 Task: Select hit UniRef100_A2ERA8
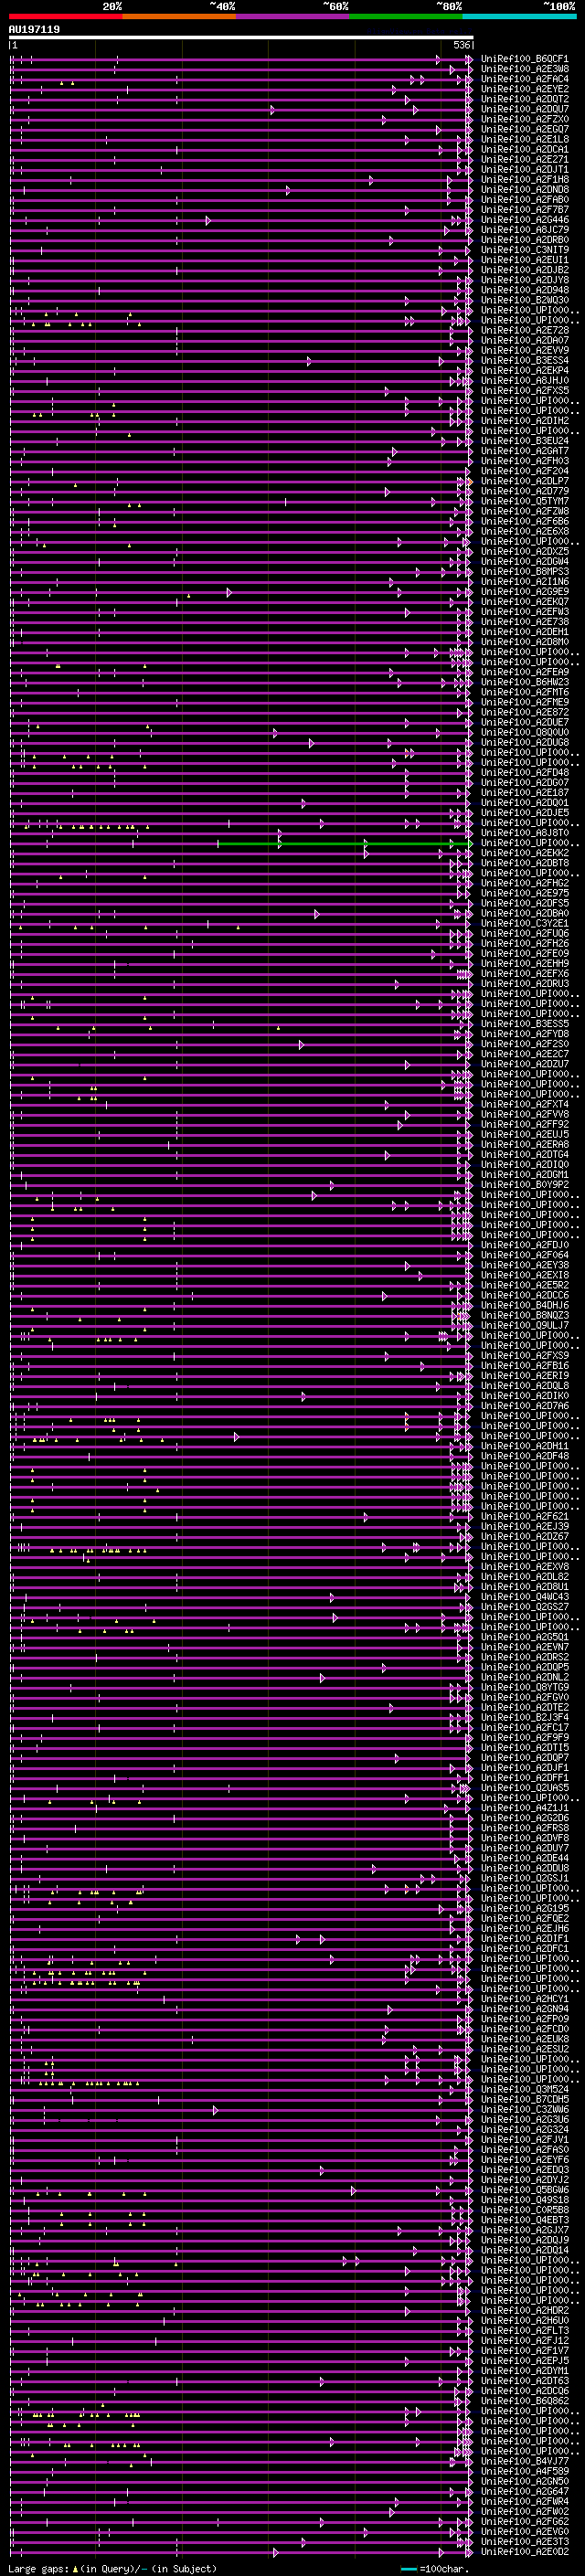524,1145
